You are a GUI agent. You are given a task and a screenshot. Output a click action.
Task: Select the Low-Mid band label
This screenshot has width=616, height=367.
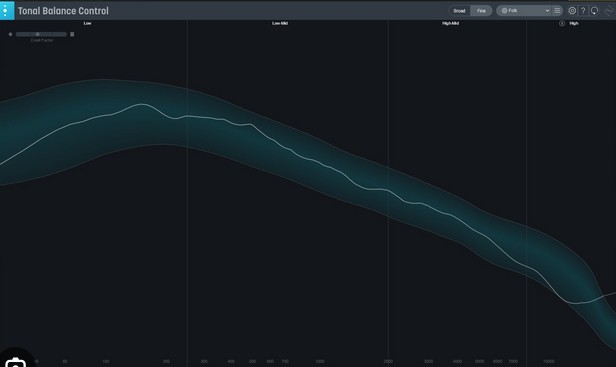coord(280,23)
